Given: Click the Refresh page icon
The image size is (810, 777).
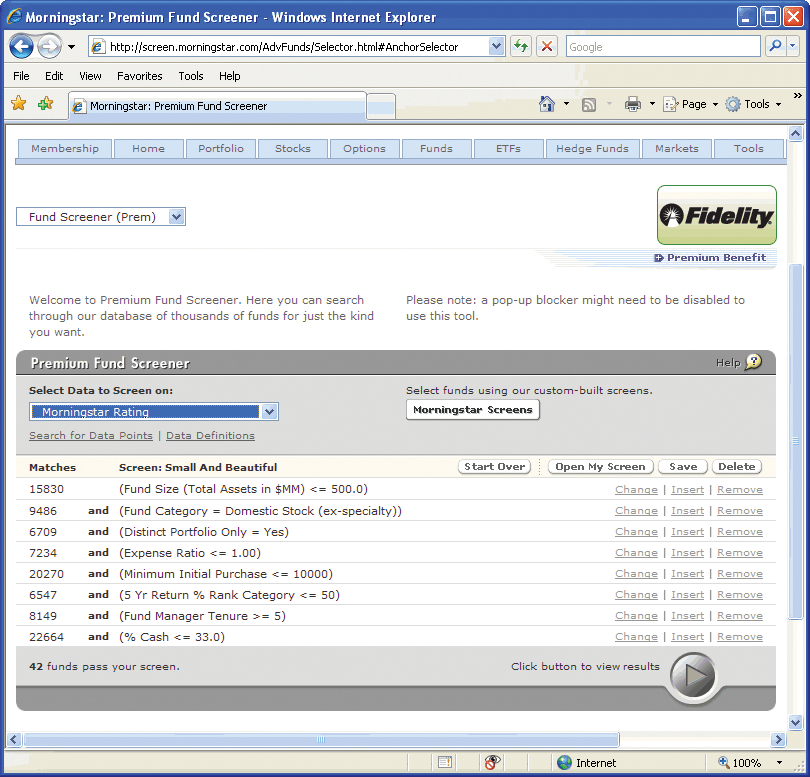Looking at the screenshot, I should tap(521, 46).
